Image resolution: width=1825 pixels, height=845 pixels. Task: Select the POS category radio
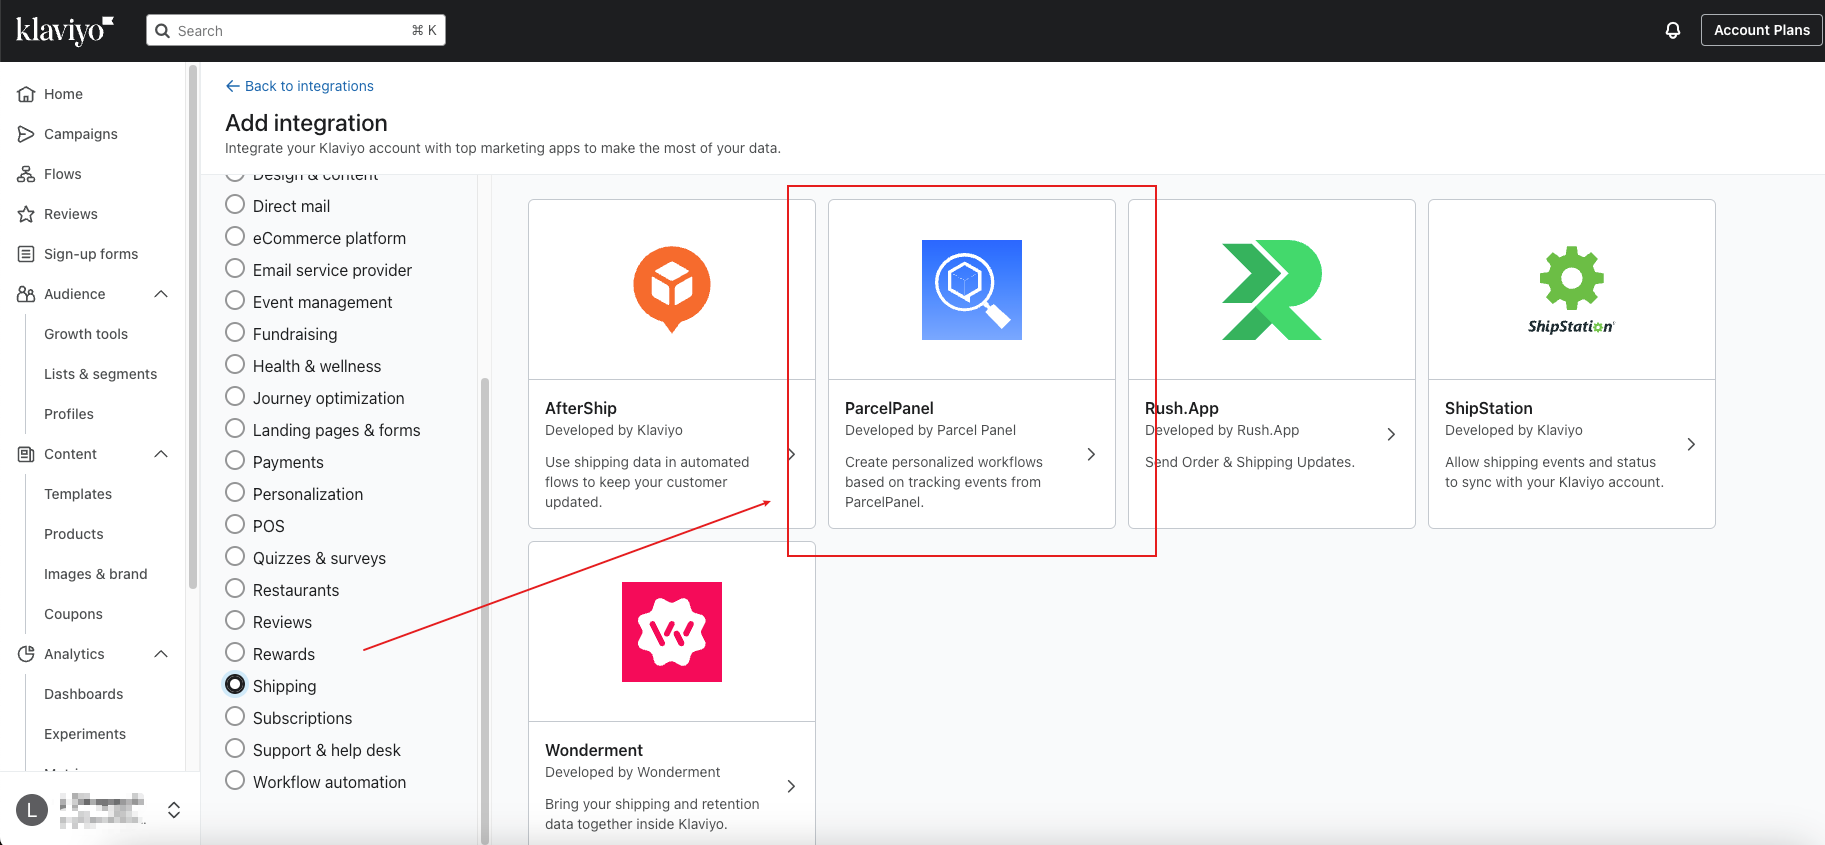coord(235,525)
